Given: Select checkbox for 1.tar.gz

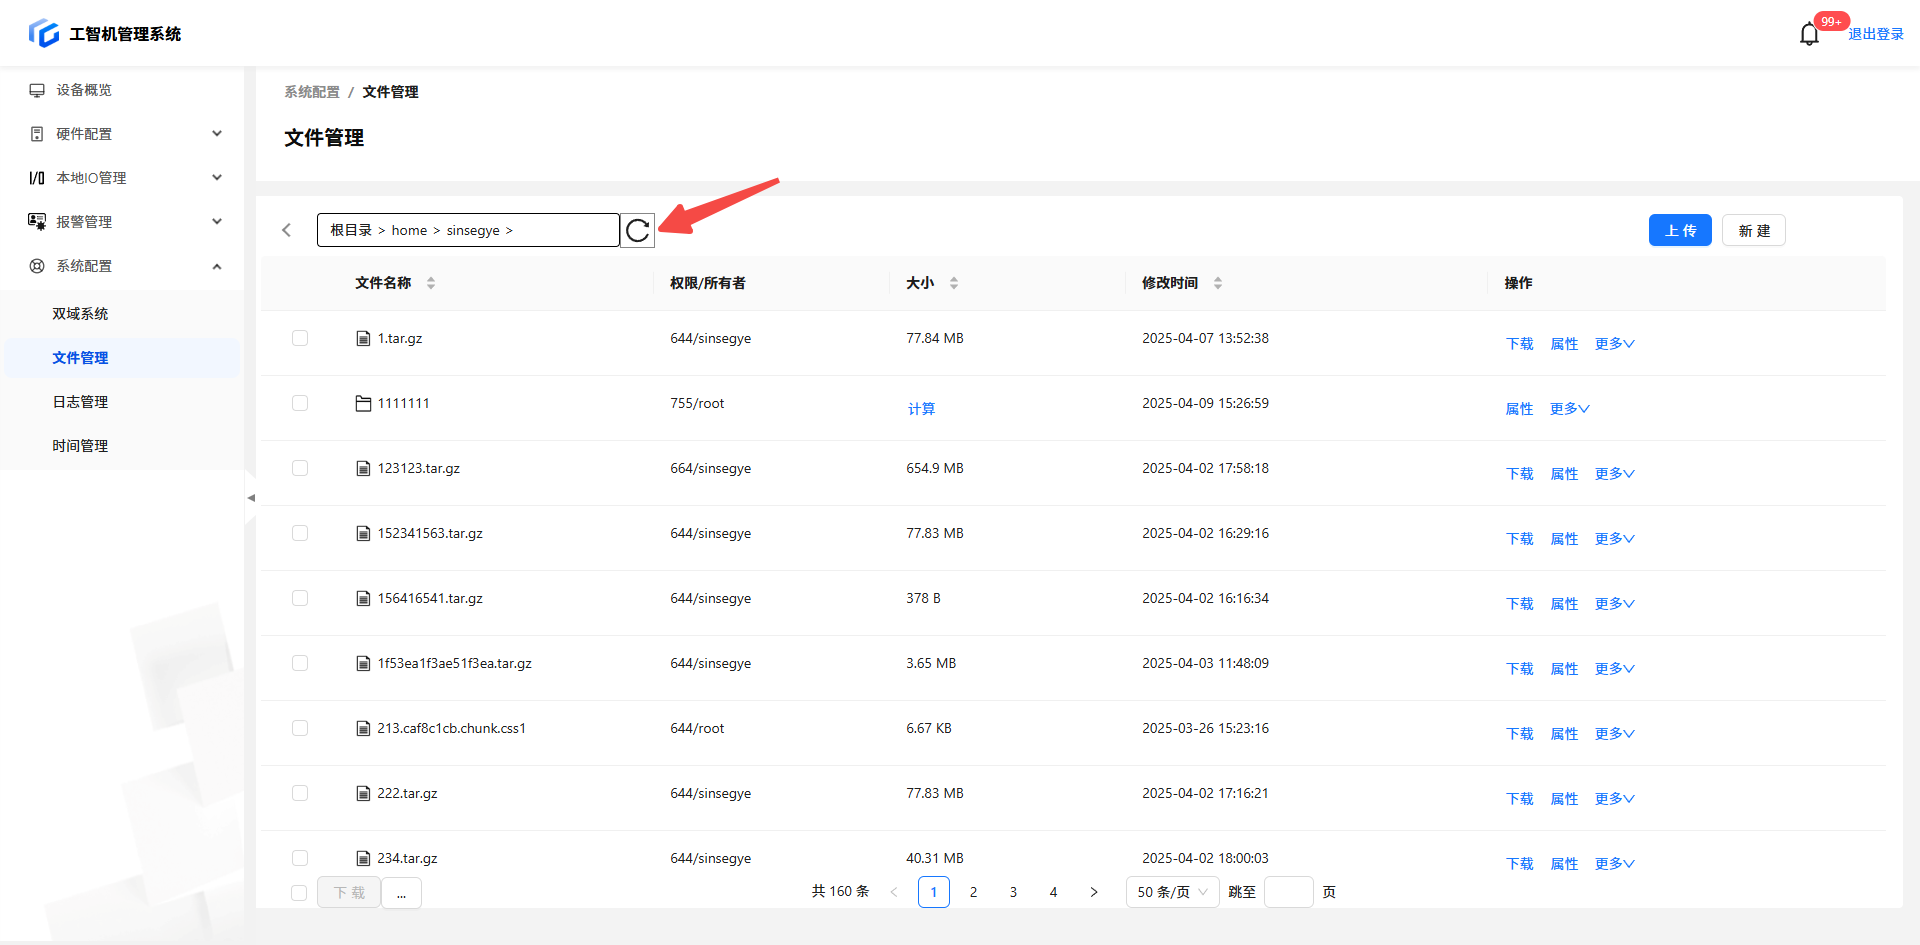Looking at the screenshot, I should (x=300, y=339).
